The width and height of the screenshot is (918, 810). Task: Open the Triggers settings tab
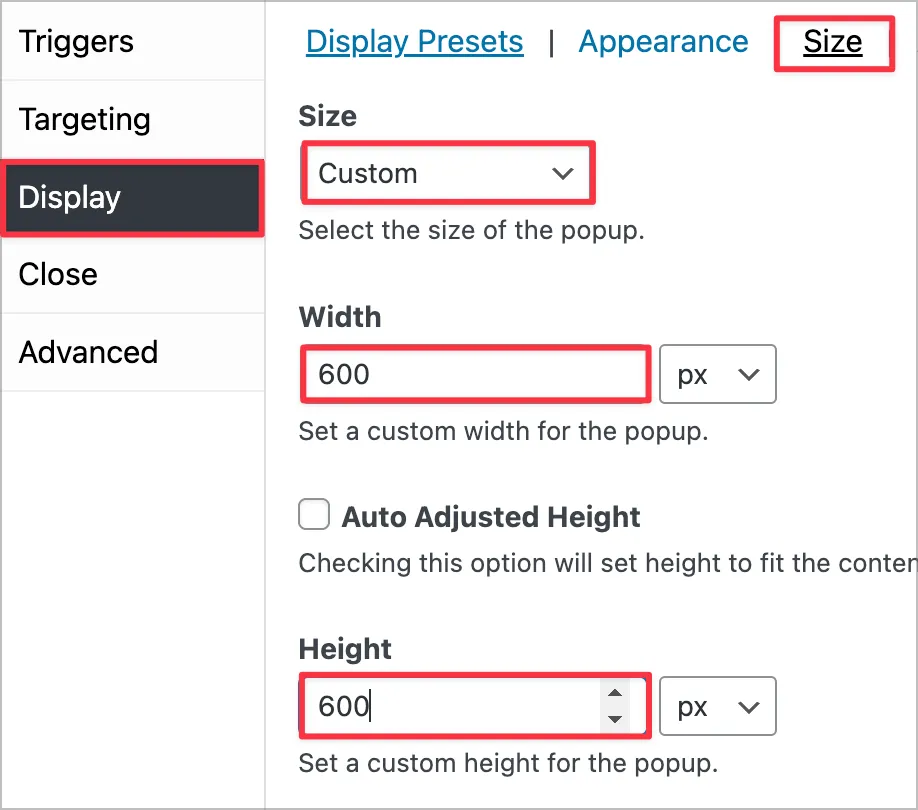coord(76,42)
